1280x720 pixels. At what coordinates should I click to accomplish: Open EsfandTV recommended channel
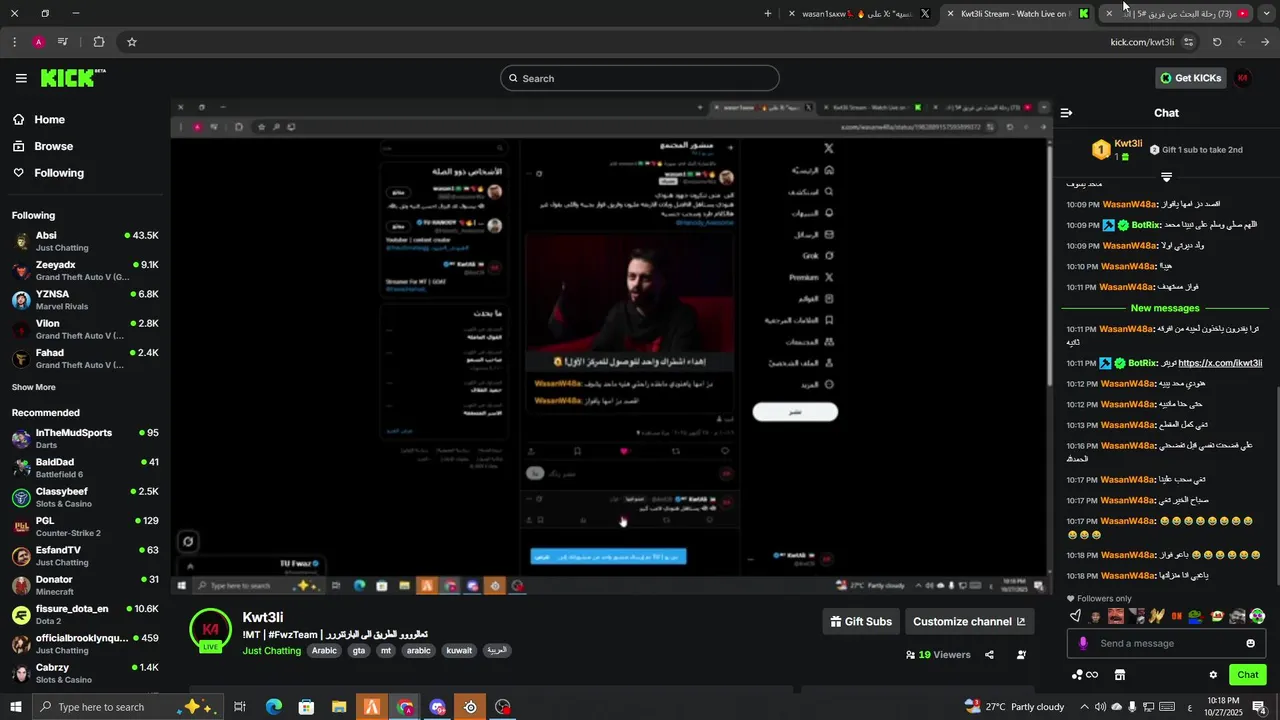tap(85, 555)
